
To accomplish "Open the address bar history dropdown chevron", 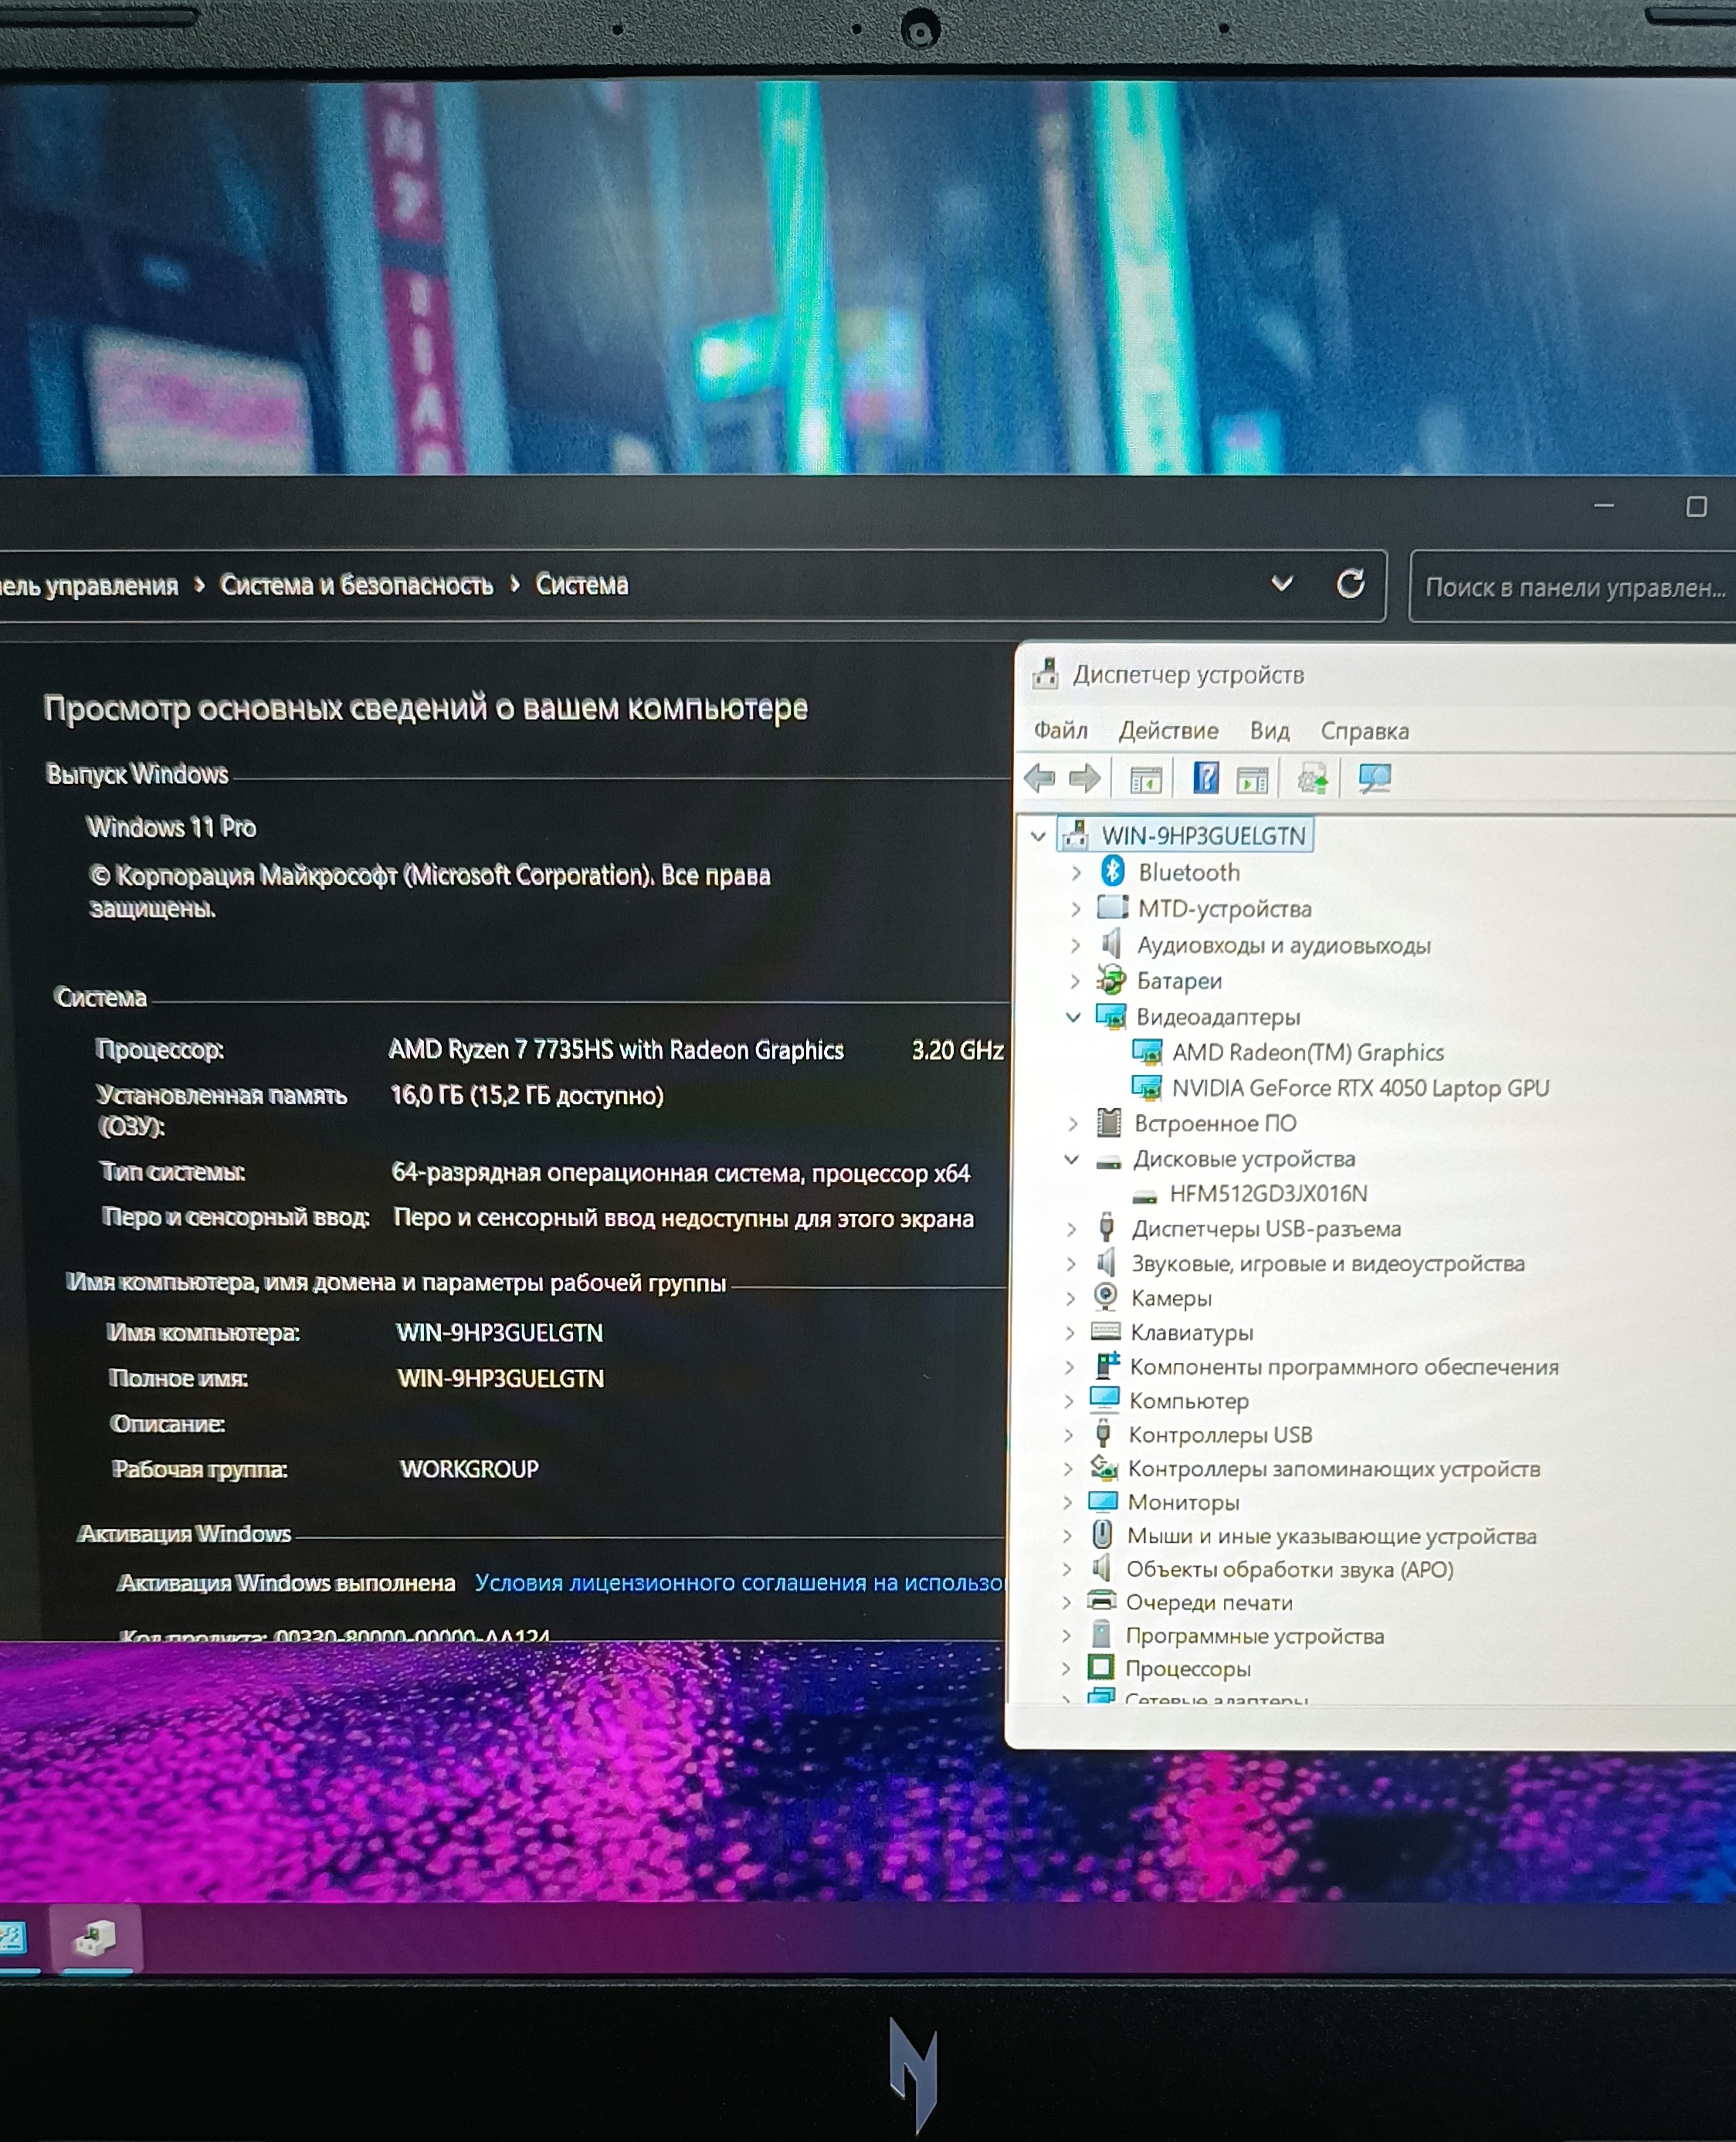I will pos(1282,583).
